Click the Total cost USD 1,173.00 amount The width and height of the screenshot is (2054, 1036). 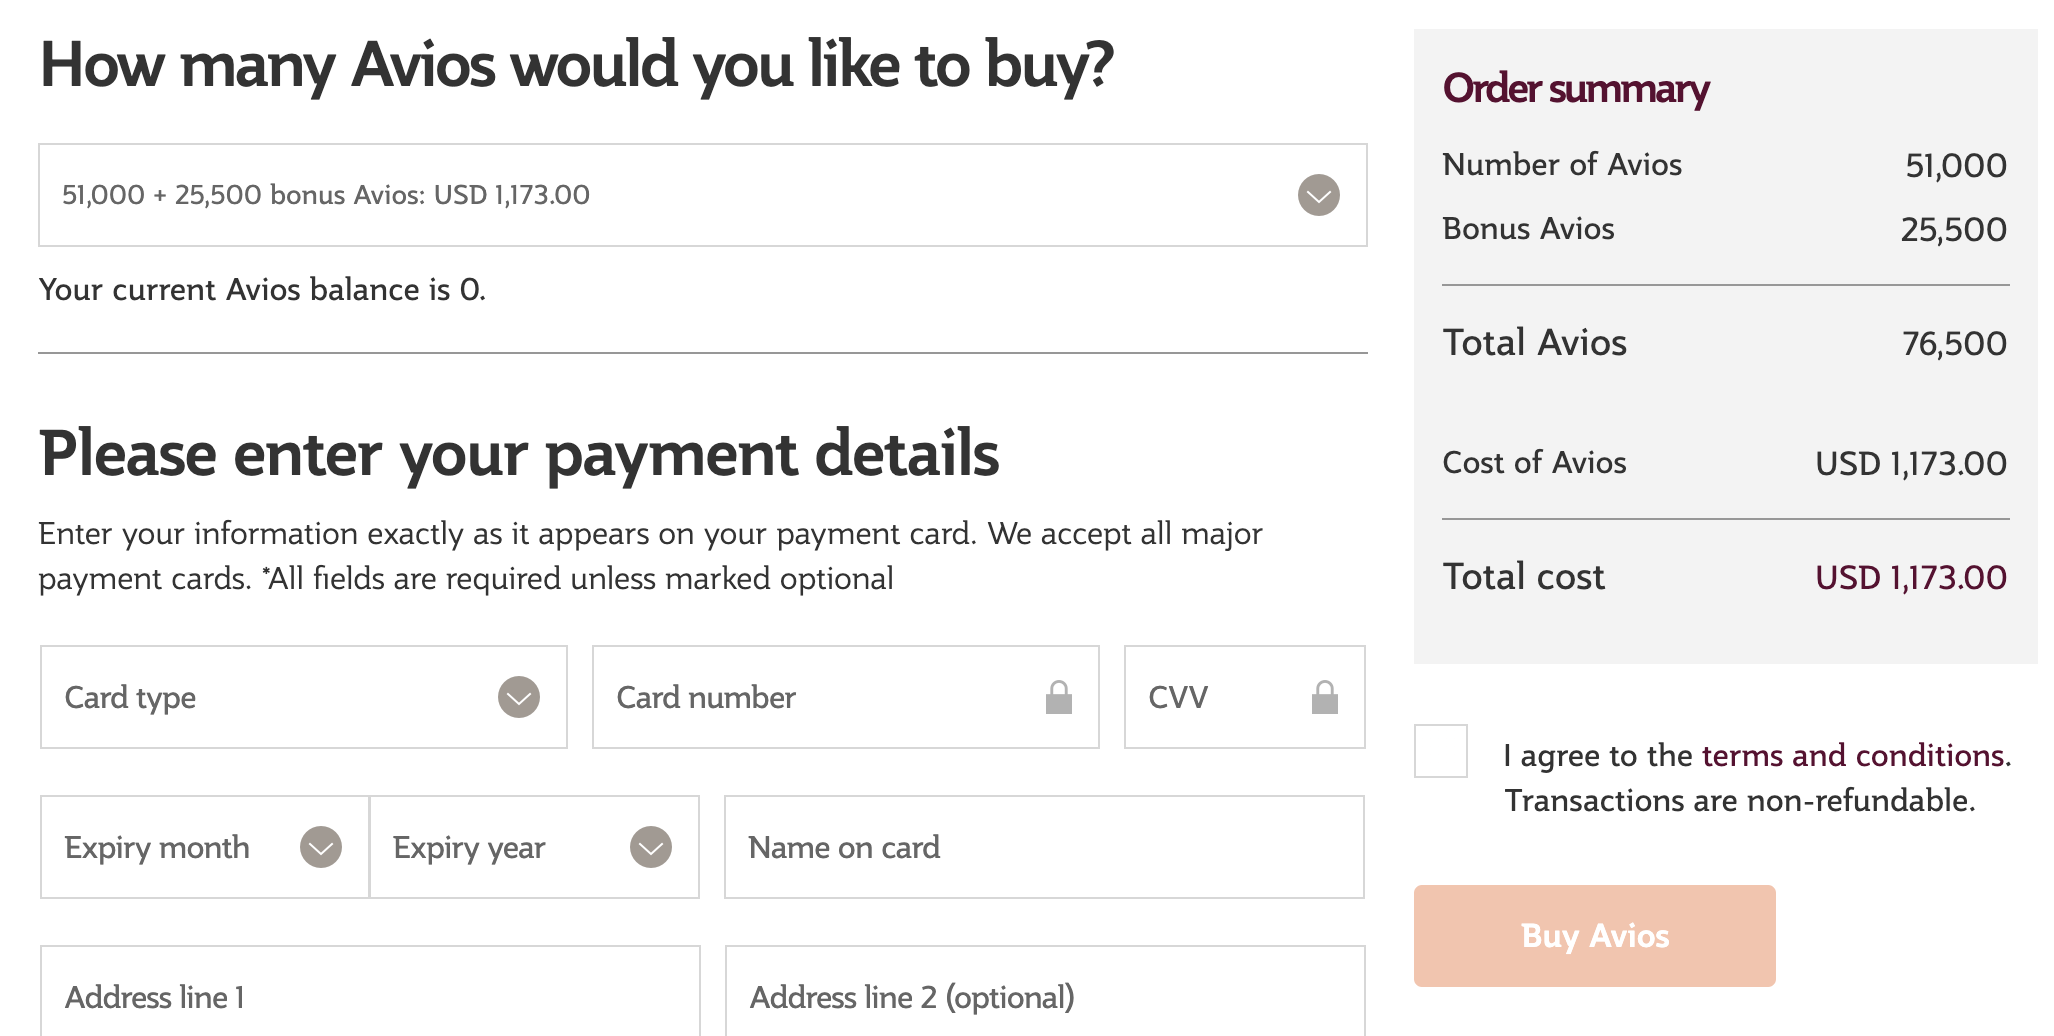(1910, 577)
